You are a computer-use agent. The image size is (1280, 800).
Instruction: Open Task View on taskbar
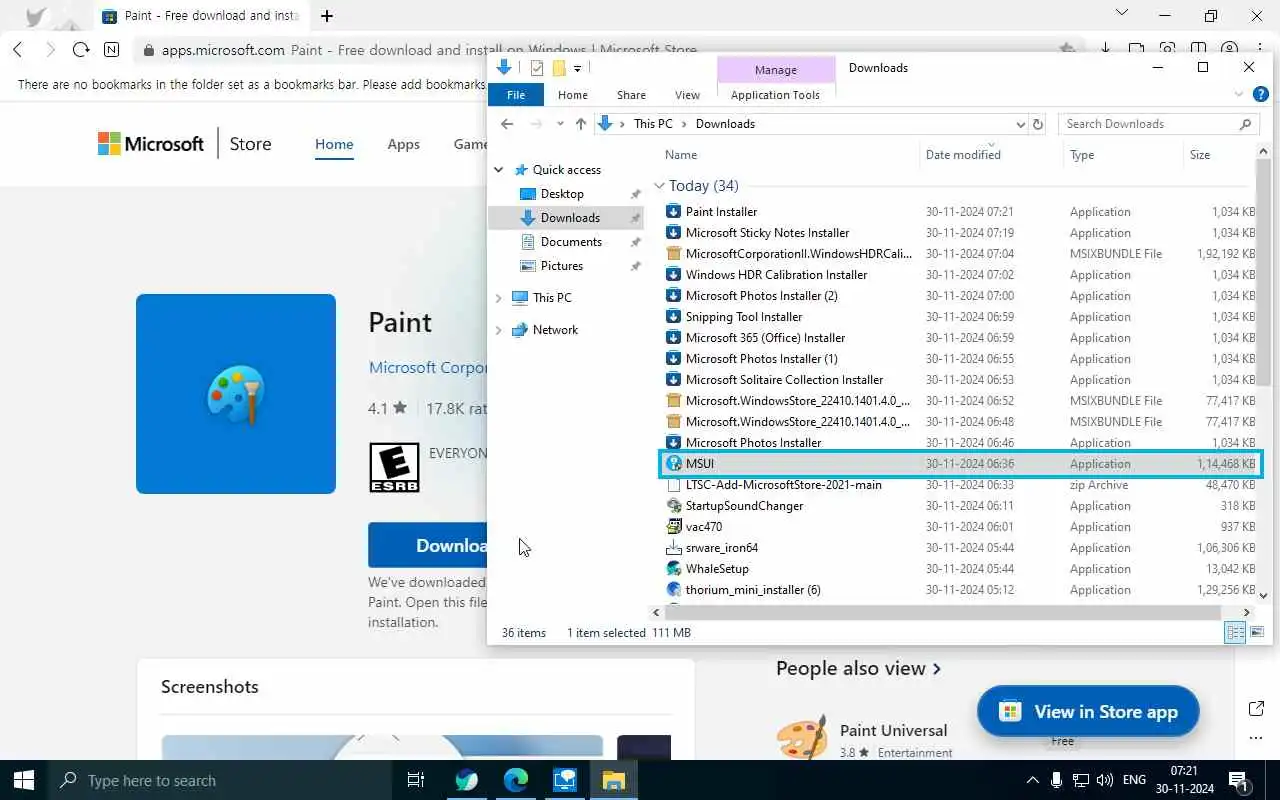pyautogui.click(x=416, y=780)
